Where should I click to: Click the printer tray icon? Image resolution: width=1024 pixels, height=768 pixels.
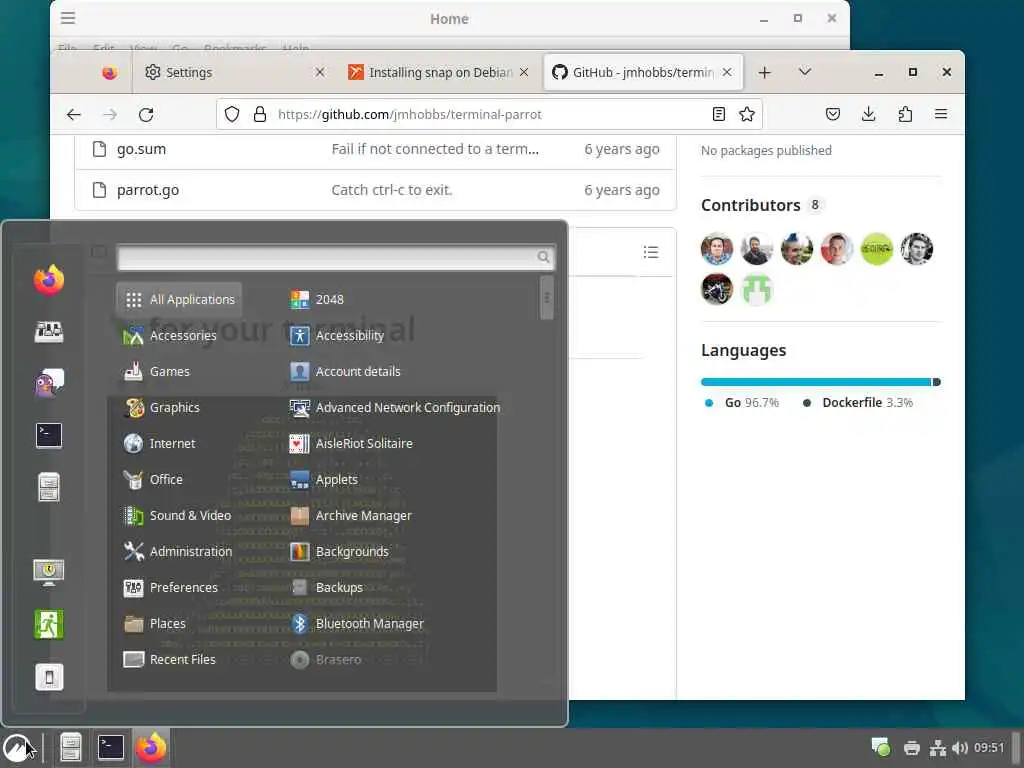912,748
